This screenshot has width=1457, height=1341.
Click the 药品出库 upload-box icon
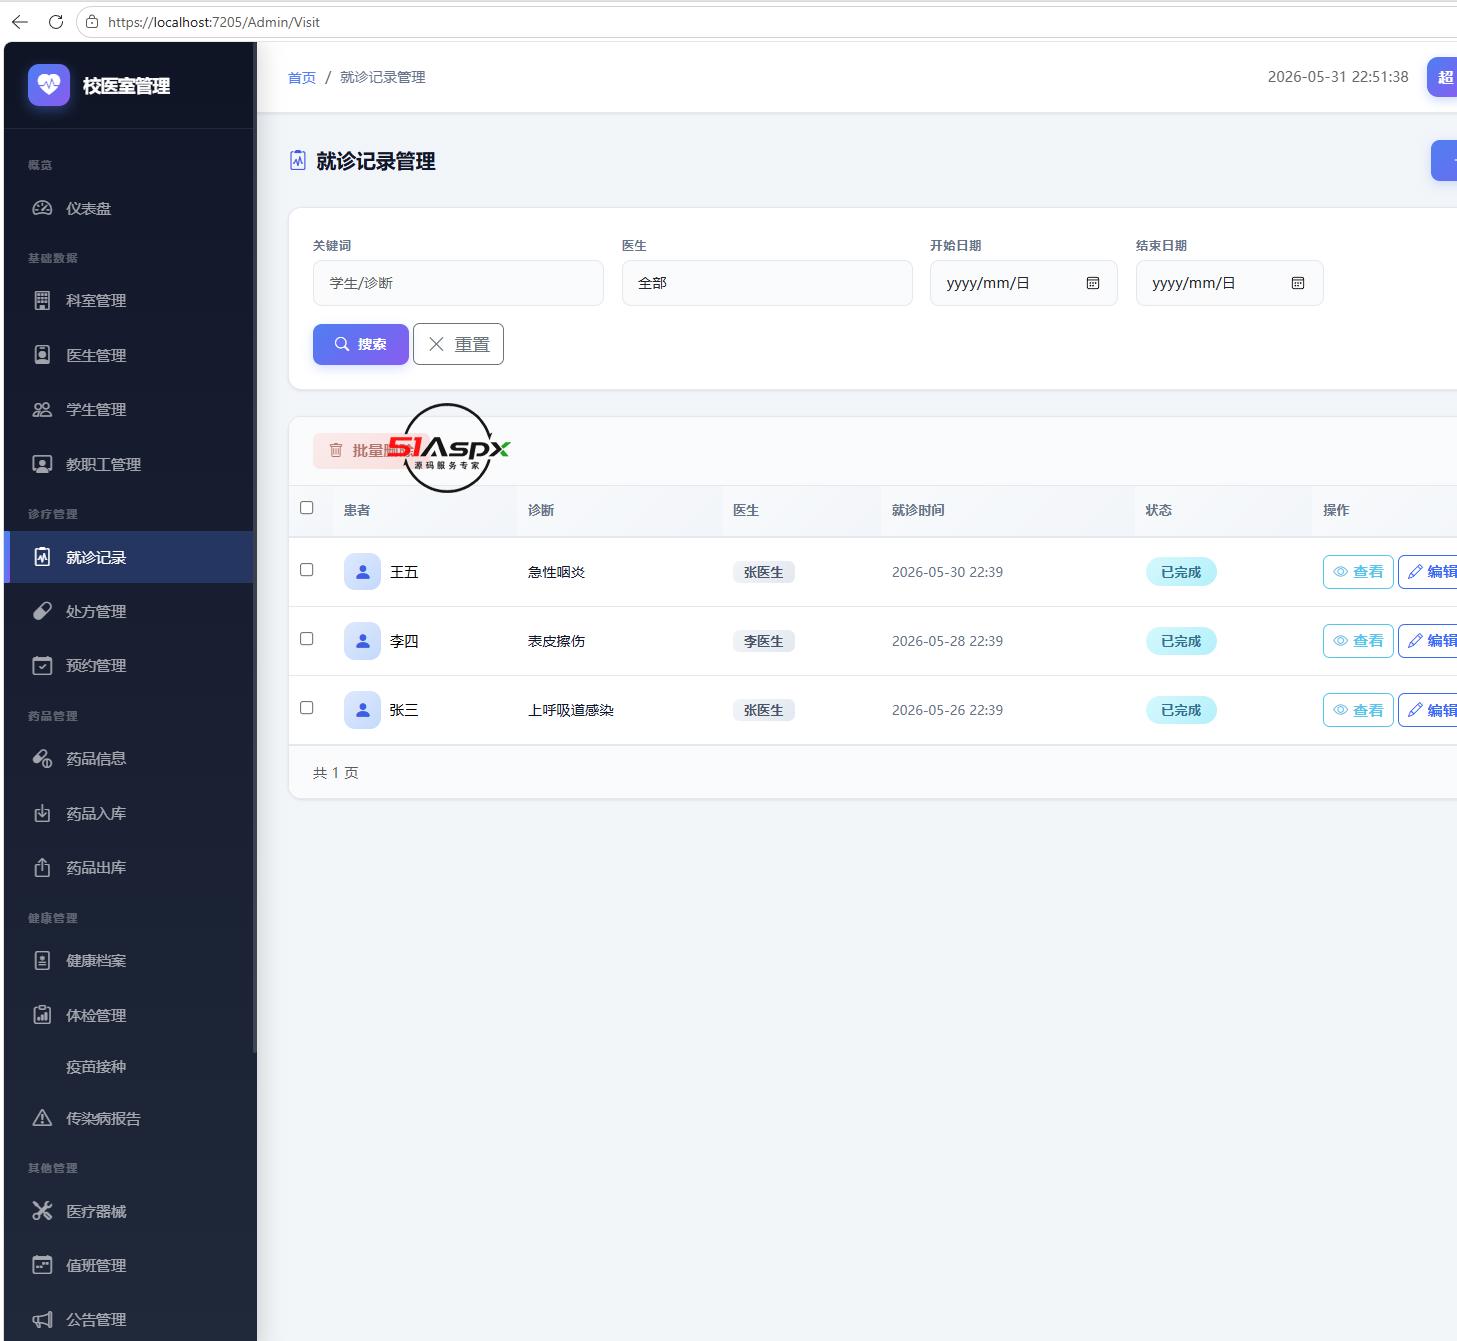click(x=42, y=867)
